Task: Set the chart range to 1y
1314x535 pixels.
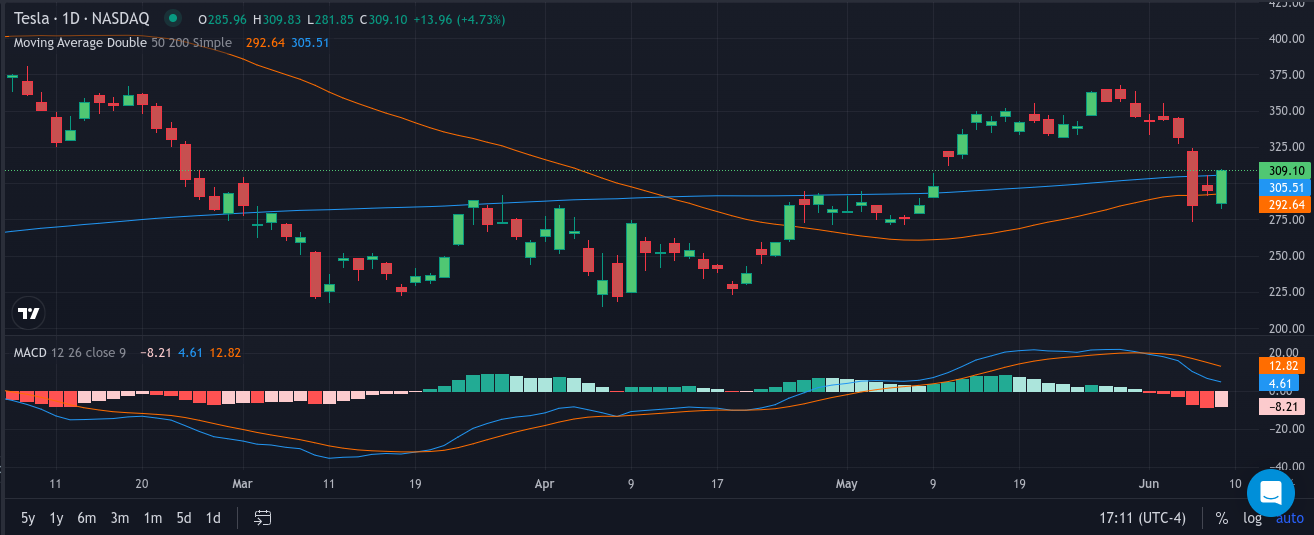Action: coord(56,518)
